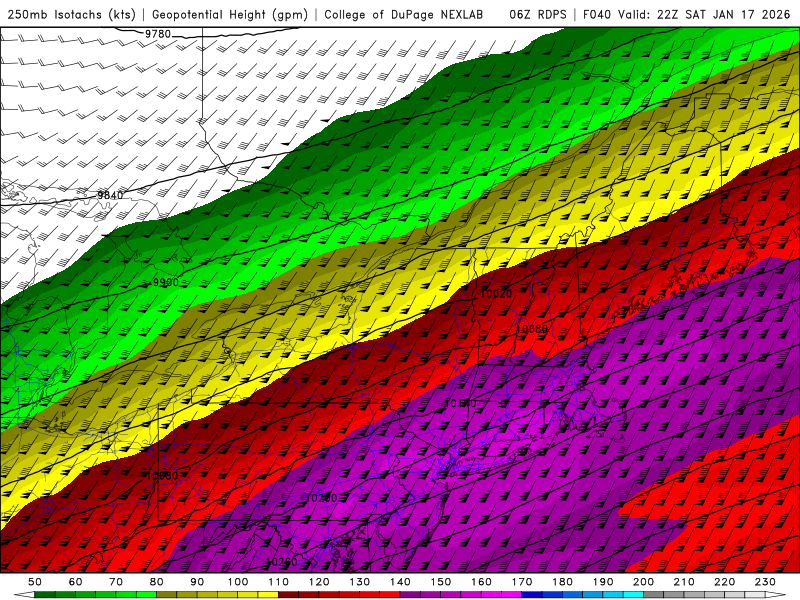The height and width of the screenshot is (600, 800).
Task: Click the 120 kts legend value
Action: click(319, 582)
